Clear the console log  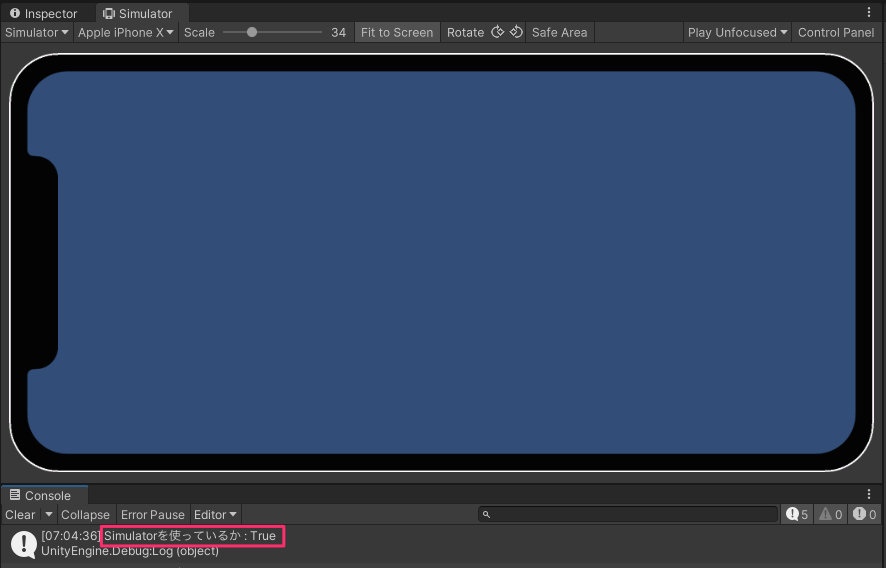20,514
